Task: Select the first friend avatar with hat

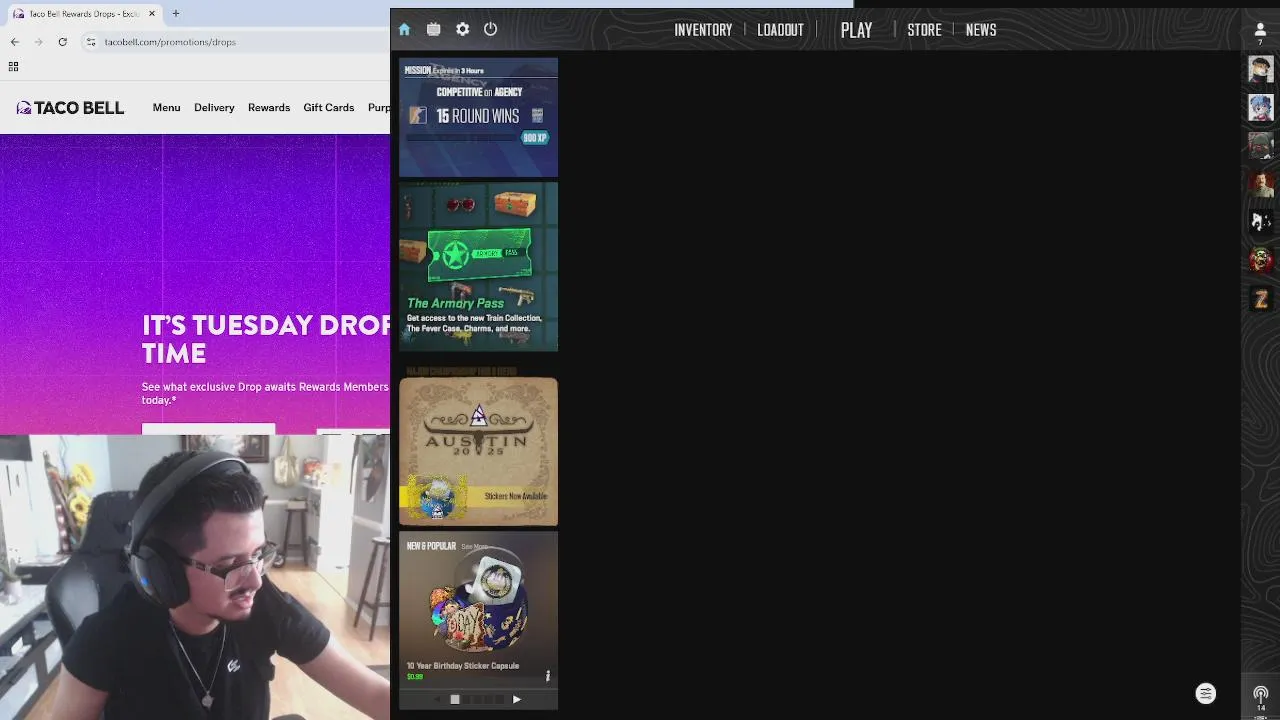Action: [1260, 69]
